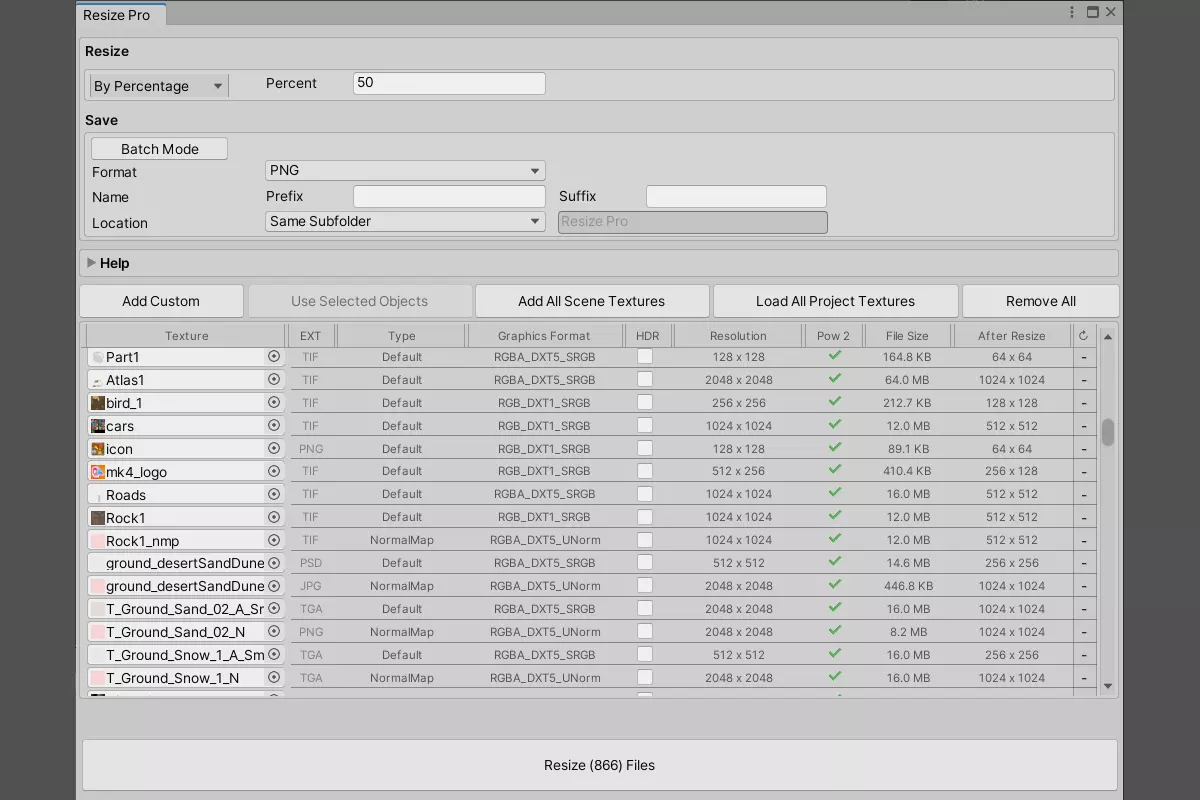Sort by Graphics Format column header

point(544,336)
